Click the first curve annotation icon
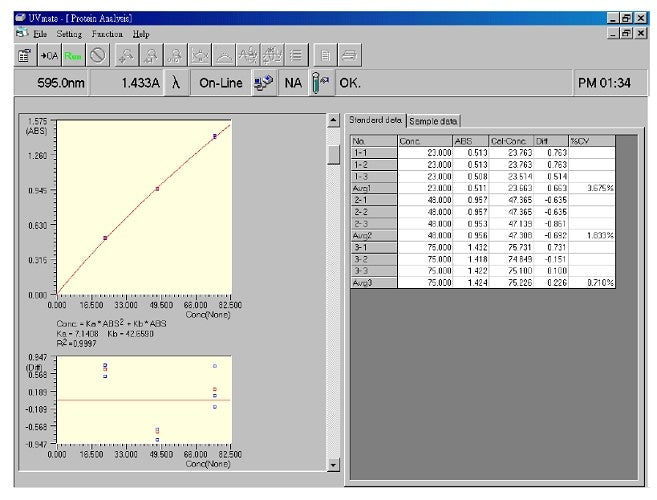 pos(248,55)
